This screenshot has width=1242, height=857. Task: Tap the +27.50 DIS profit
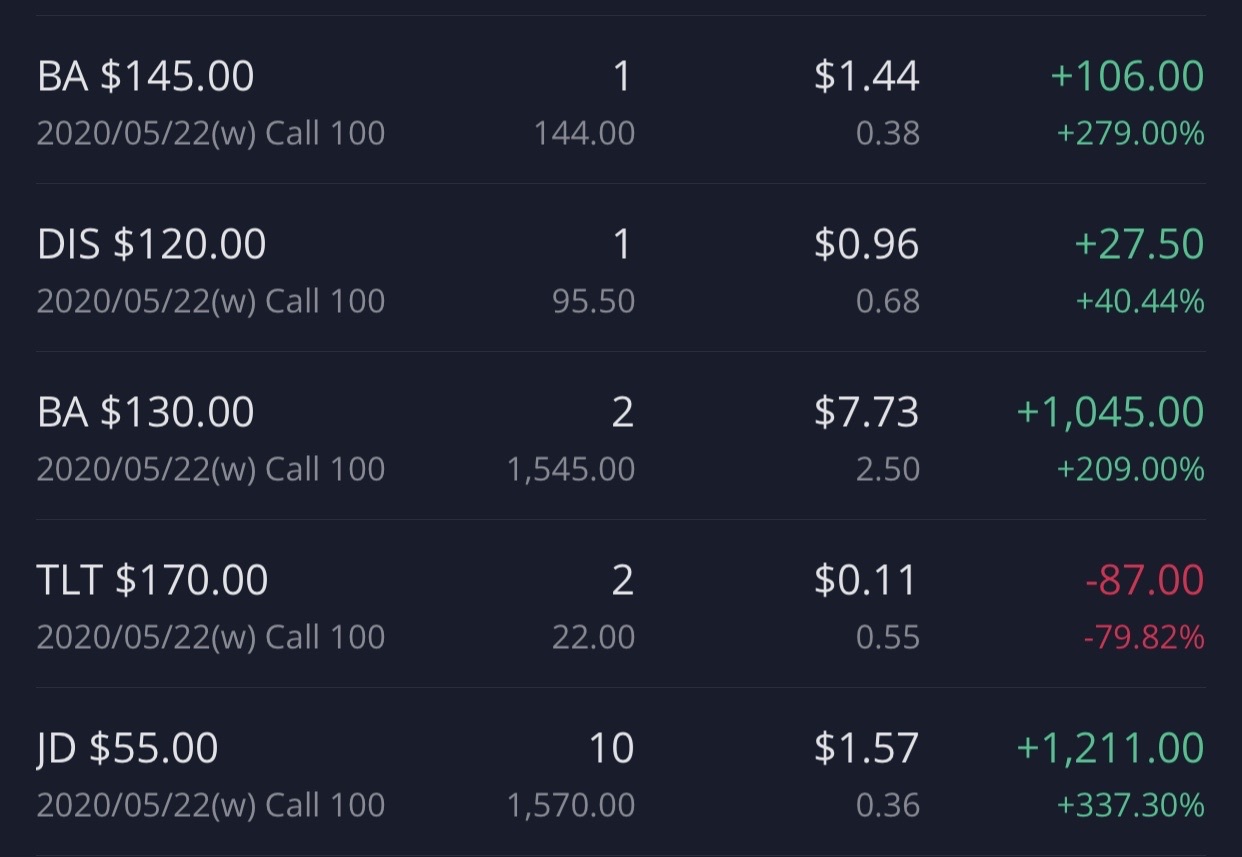click(1139, 244)
